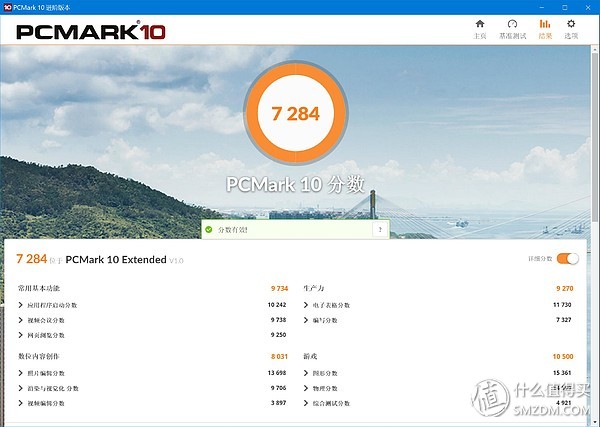The width and height of the screenshot is (600, 427).
Task: Click the 13 698 photo editing score
Action: tap(277, 373)
